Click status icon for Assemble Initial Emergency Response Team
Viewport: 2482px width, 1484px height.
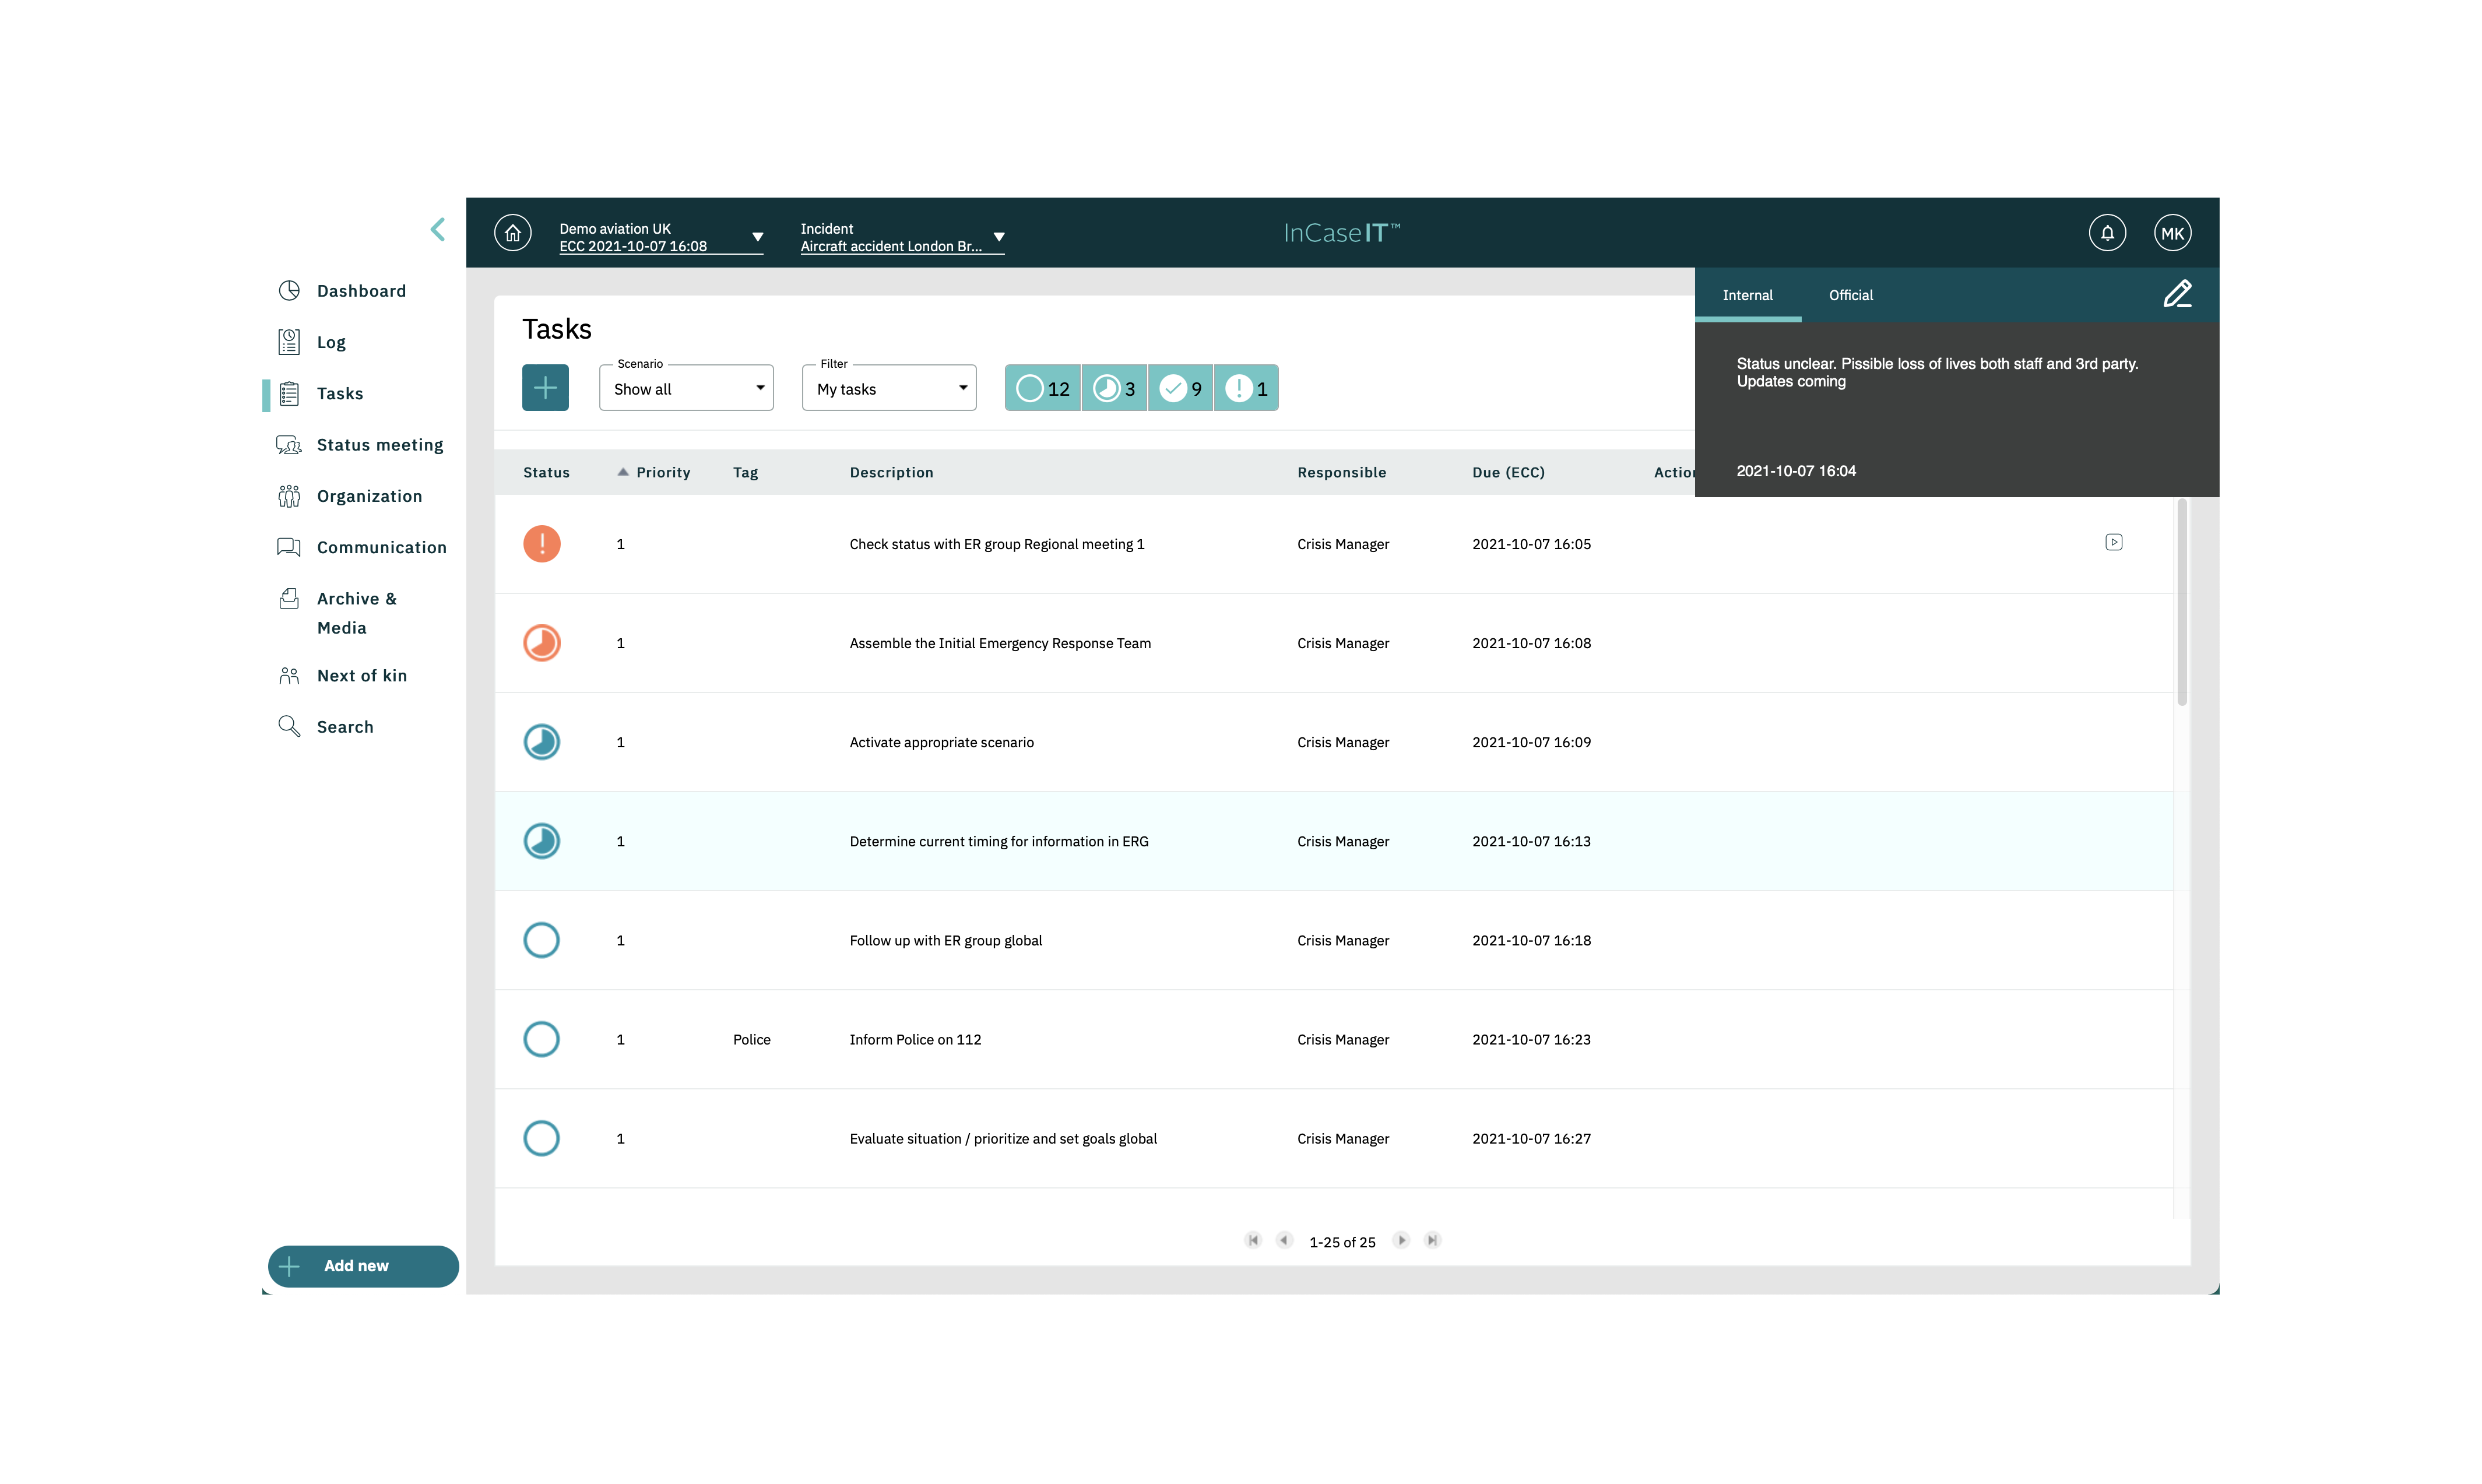(542, 643)
